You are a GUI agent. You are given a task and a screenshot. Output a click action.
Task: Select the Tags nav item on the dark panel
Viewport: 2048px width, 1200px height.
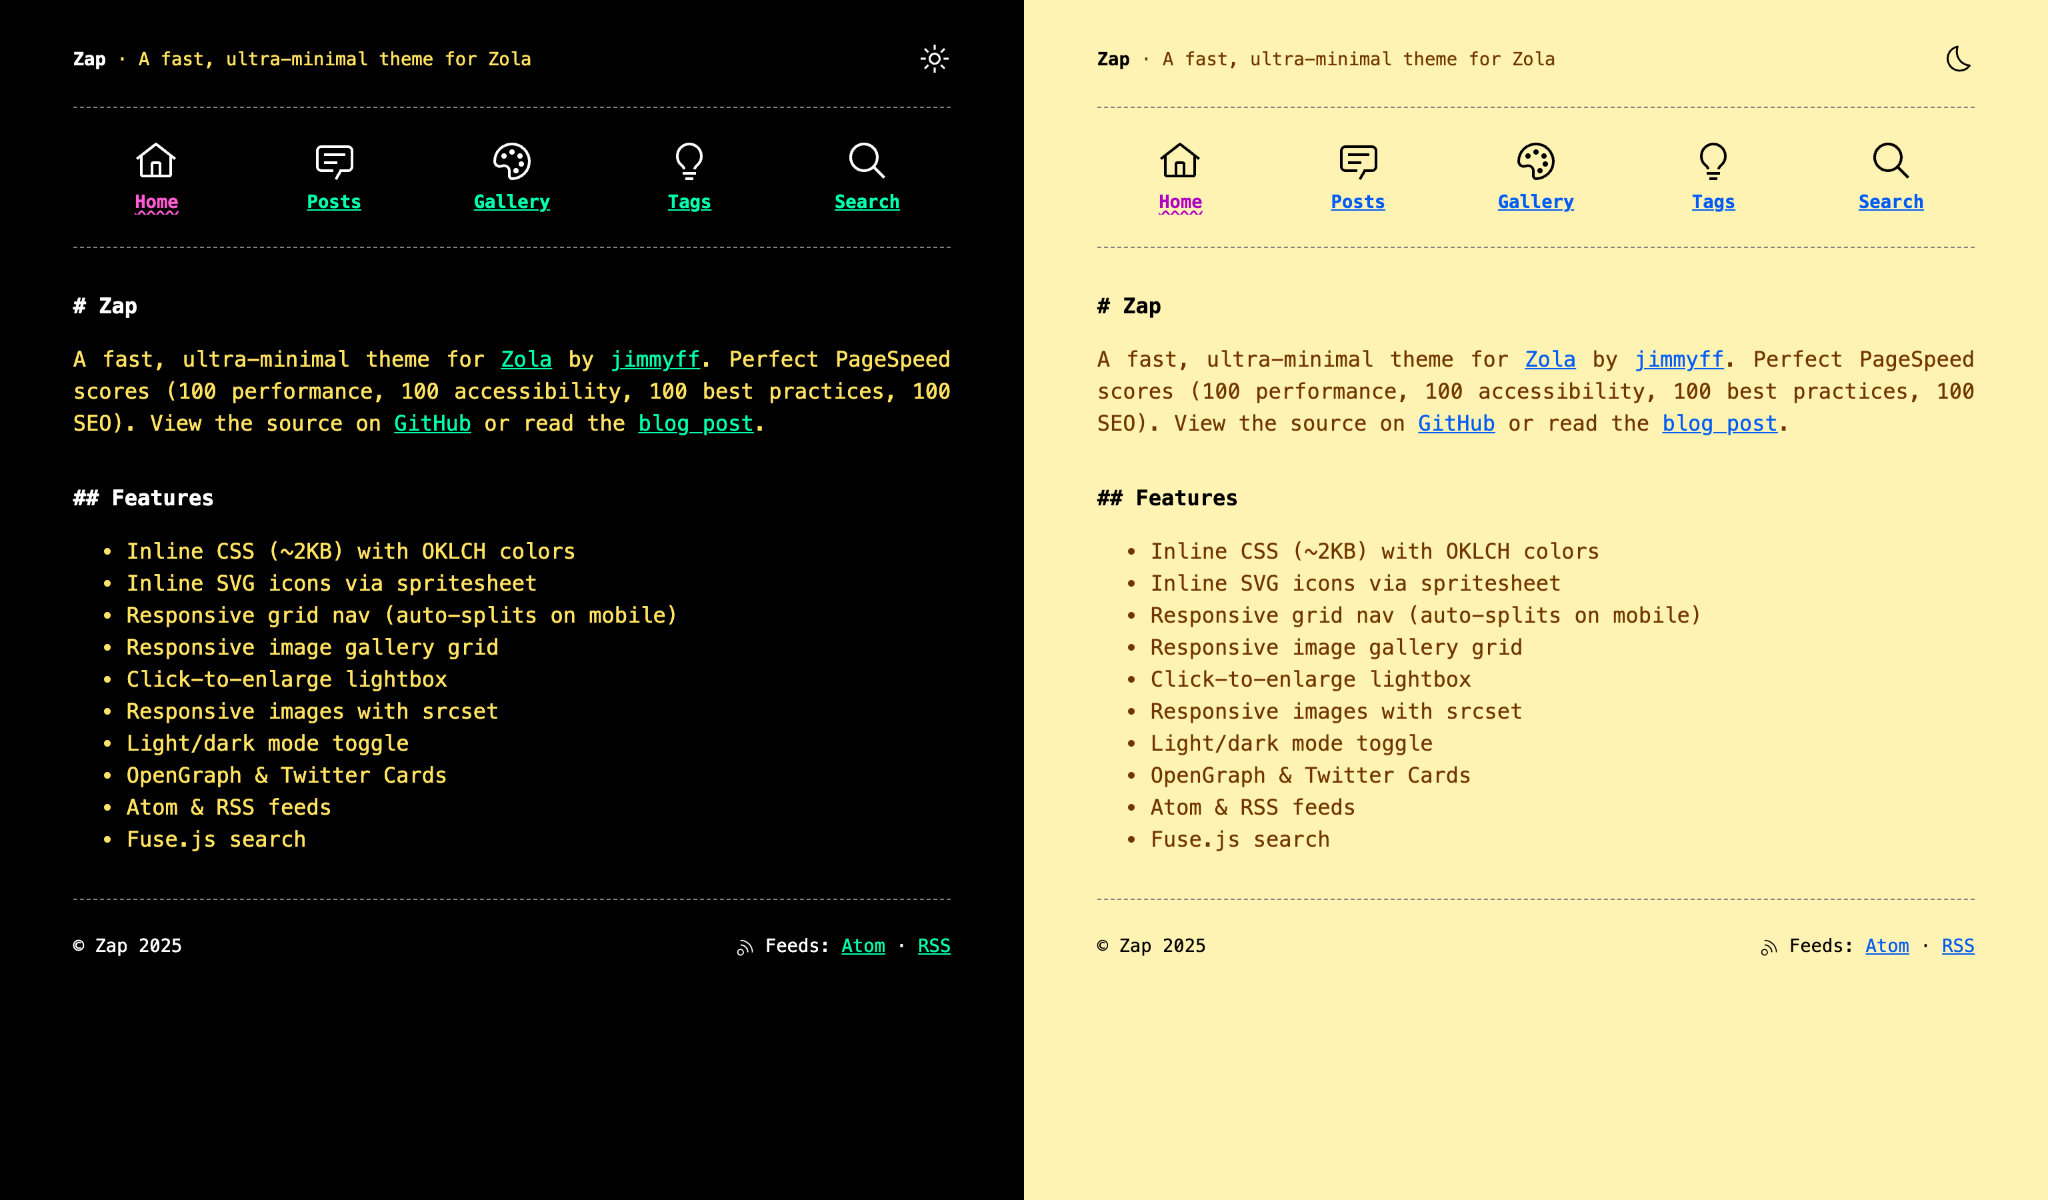[x=689, y=201]
